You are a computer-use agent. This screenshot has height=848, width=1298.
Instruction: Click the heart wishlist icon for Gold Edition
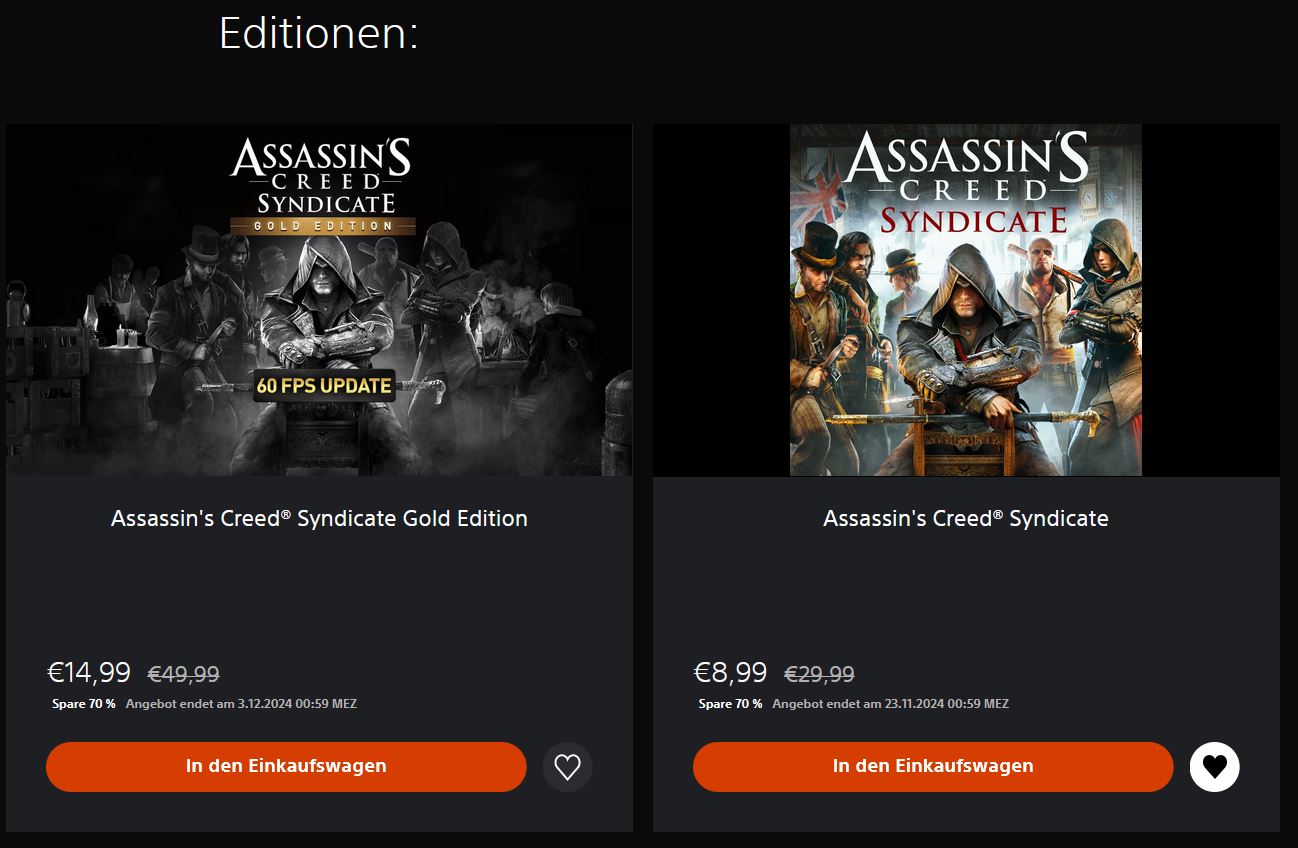click(567, 767)
